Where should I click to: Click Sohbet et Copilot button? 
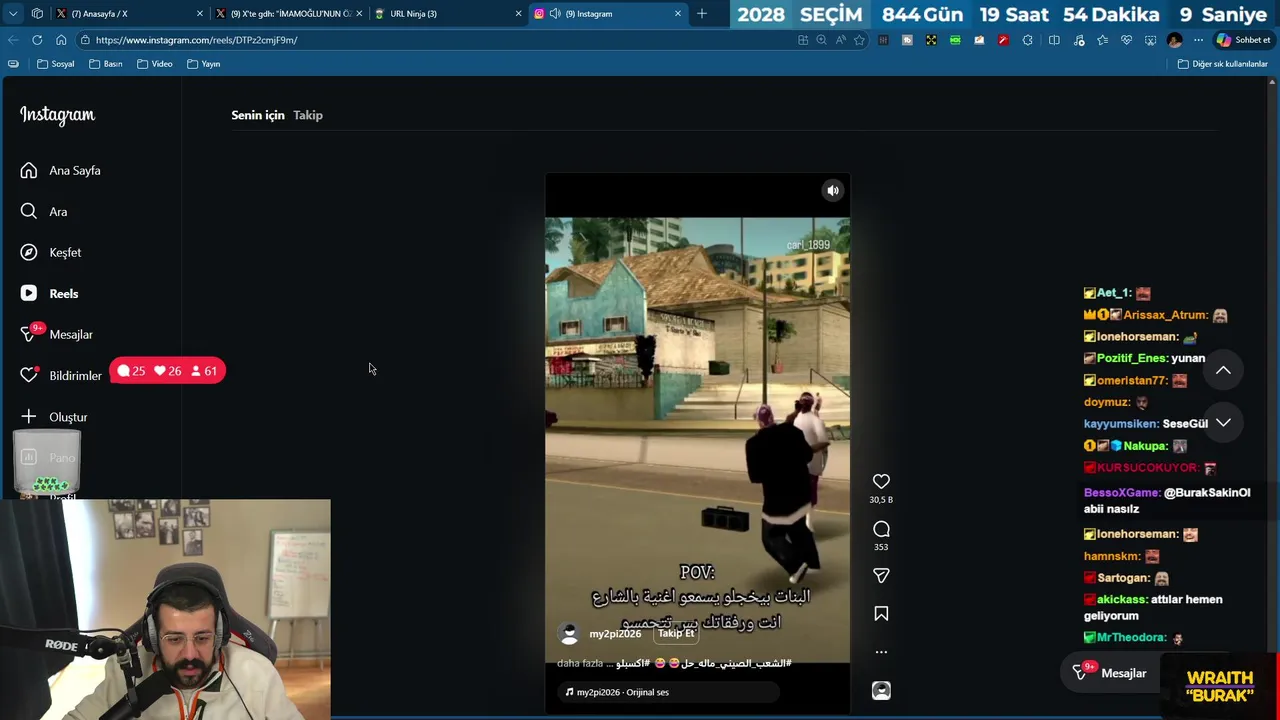click(x=1243, y=40)
